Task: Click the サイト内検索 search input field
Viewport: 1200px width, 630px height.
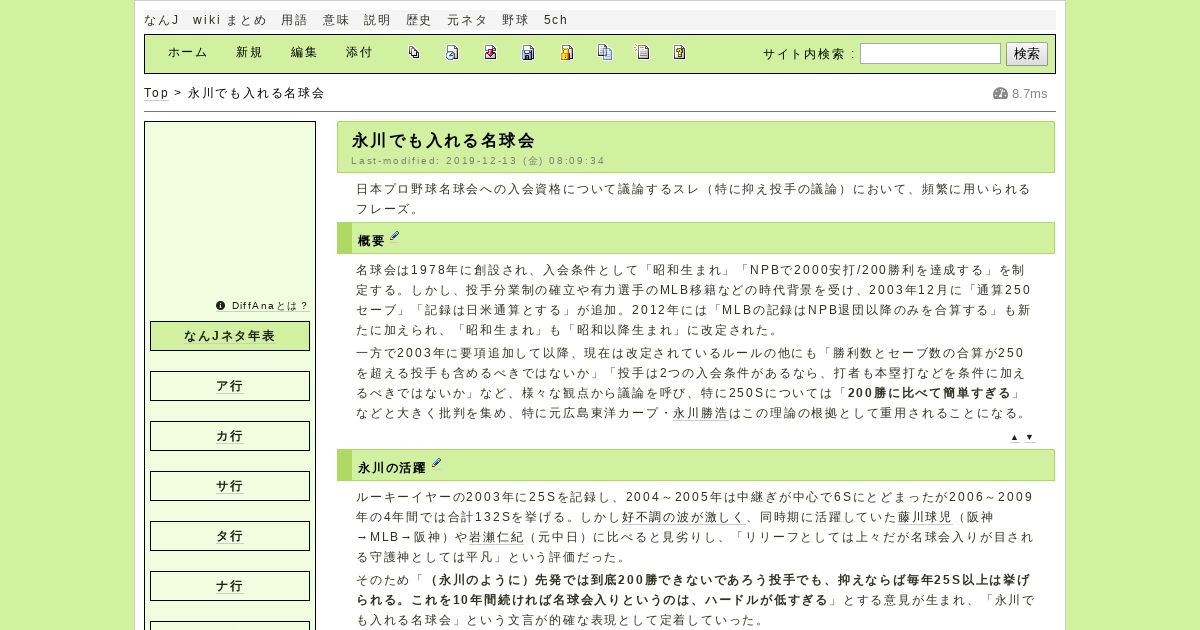Action: click(x=930, y=54)
